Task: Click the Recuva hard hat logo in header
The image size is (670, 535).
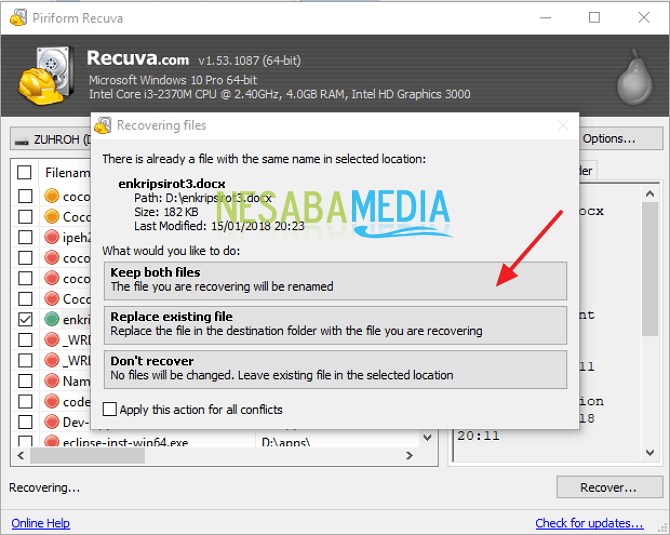Action: [44, 76]
